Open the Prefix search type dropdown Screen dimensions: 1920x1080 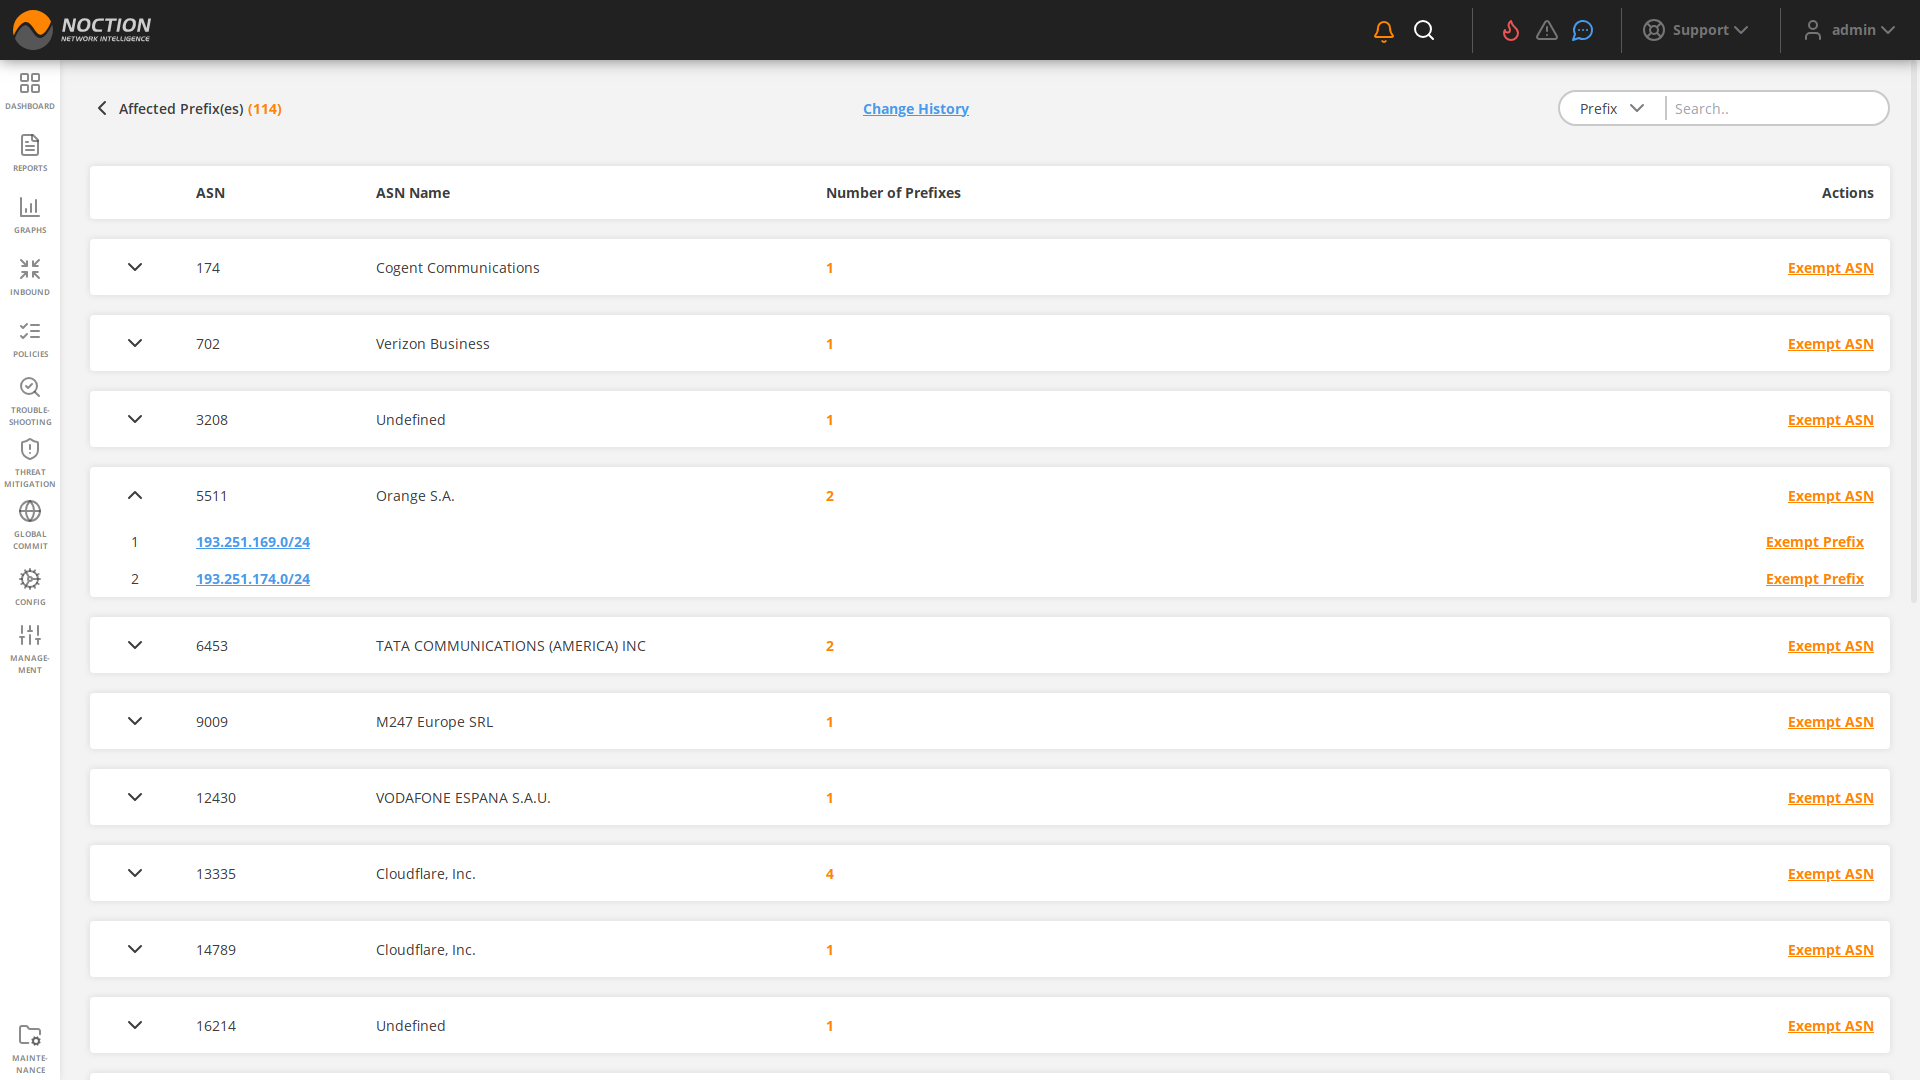pos(1611,108)
